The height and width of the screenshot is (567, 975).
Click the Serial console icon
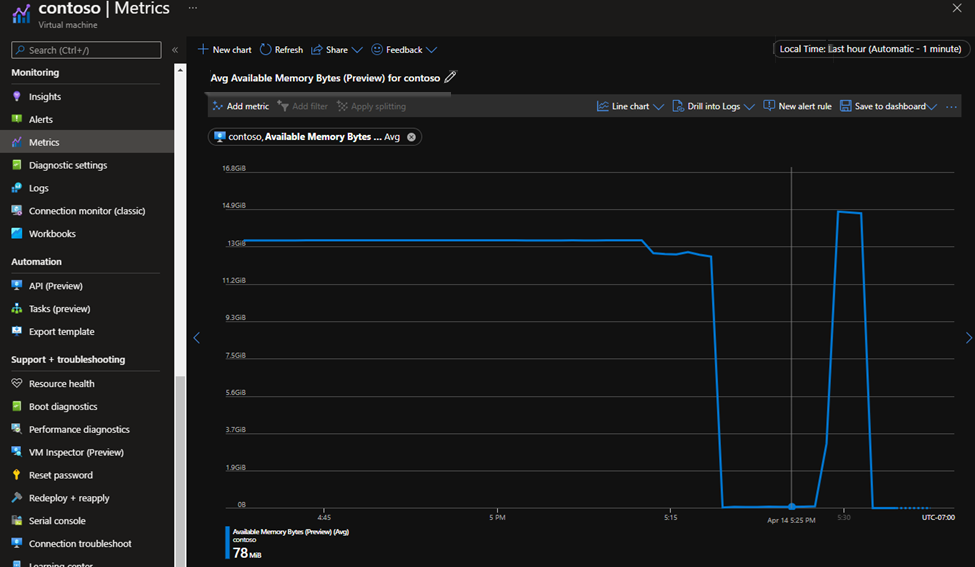pyautogui.click(x=17, y=520)
